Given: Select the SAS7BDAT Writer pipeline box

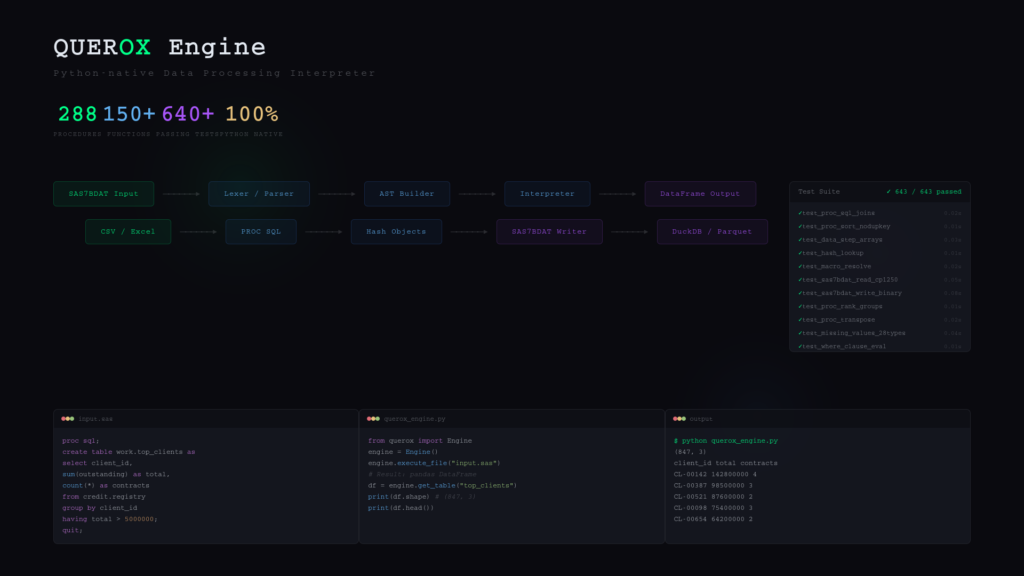Looking at the screenshot, I should (x=549, y=232).
